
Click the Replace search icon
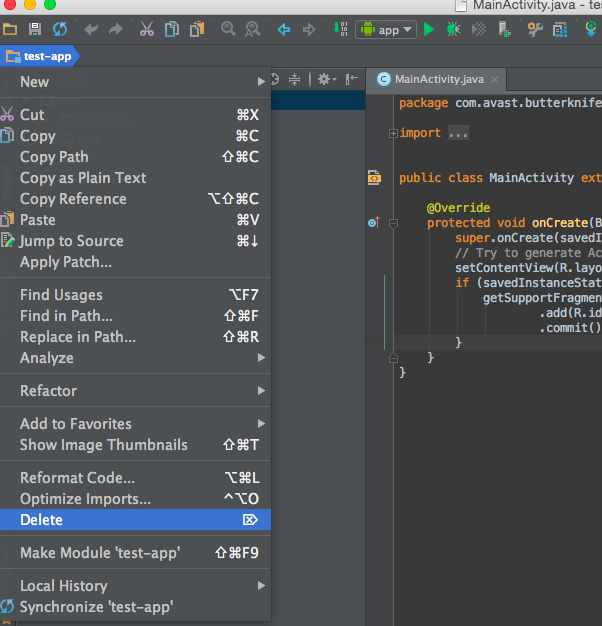(253, 29)
